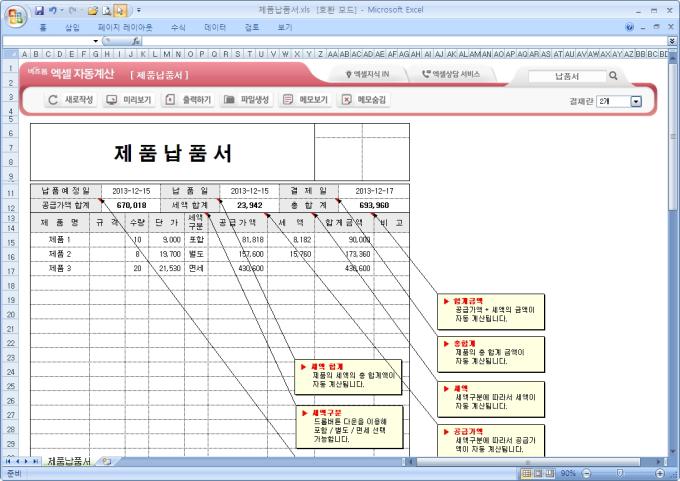Screen dimensions: 680x481
Task: Select the 제품납품서 sheet tab
Action: [x=69, y=460]
